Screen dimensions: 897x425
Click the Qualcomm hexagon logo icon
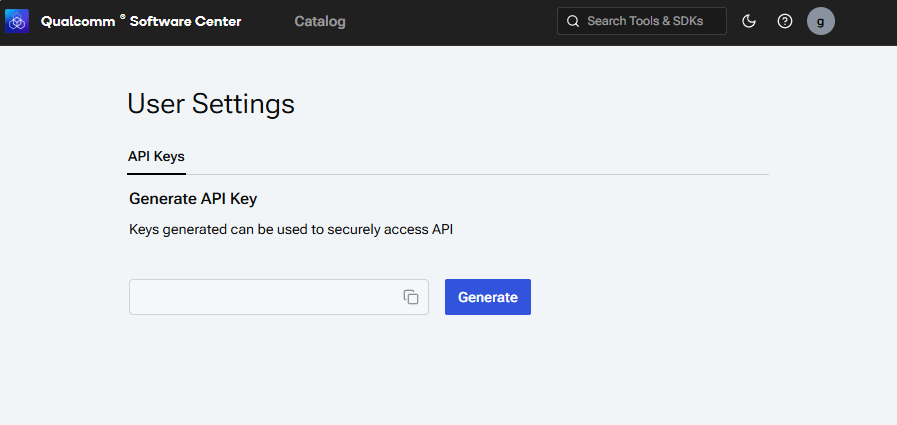[x=18, y=21]
